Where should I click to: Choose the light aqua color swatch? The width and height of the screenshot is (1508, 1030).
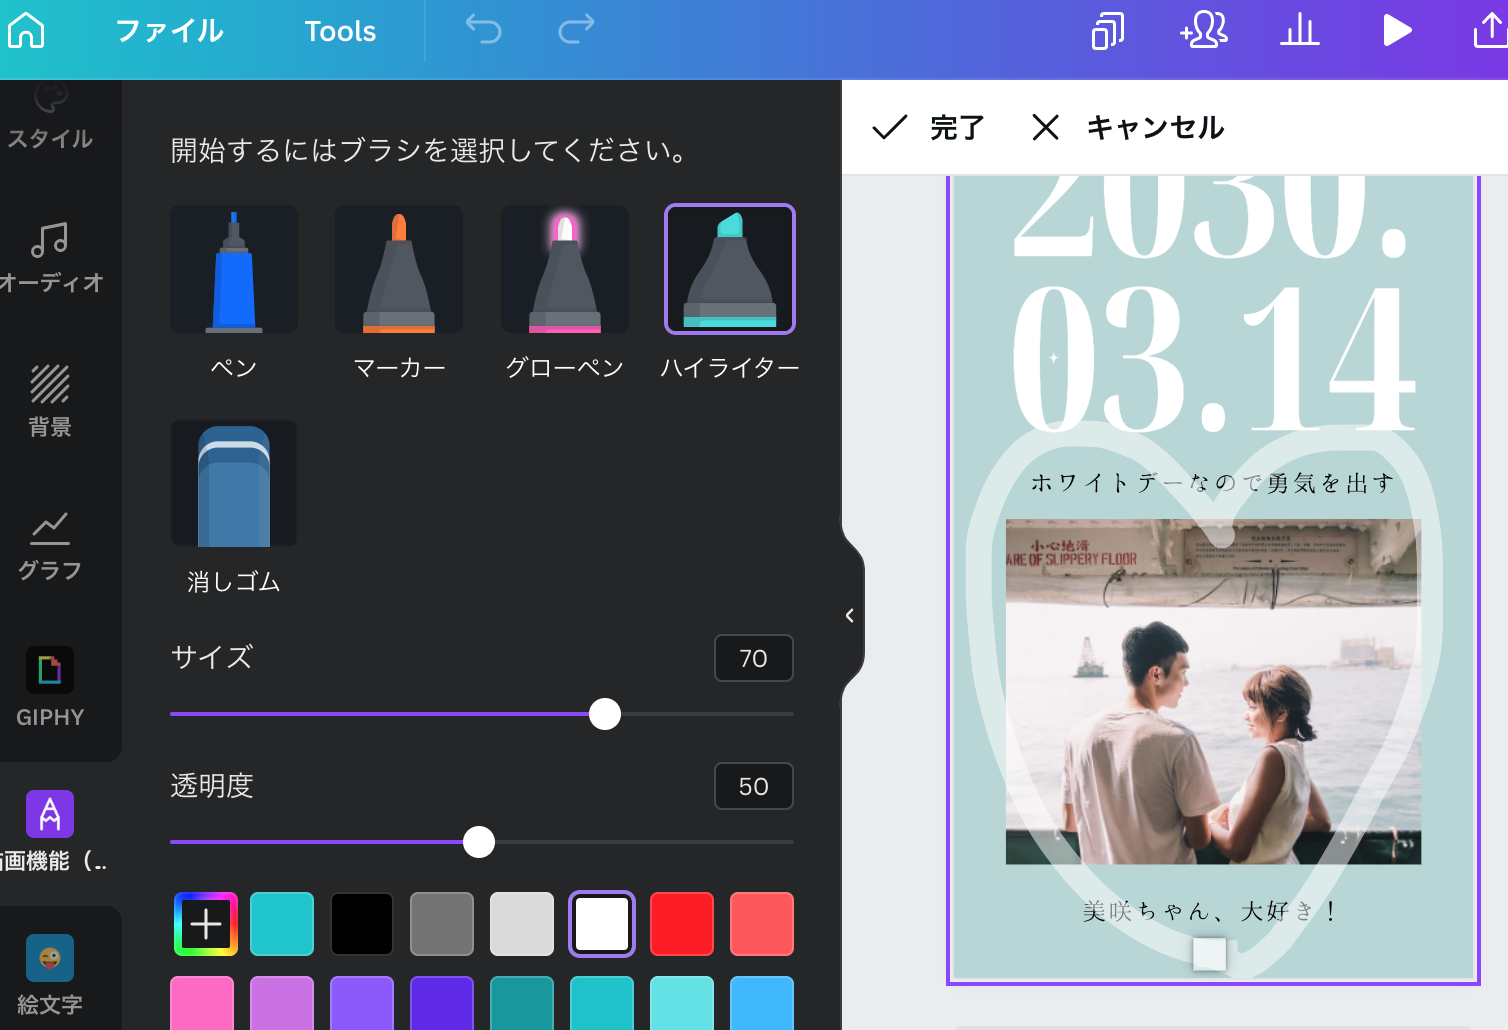(x=682, y=1003)
